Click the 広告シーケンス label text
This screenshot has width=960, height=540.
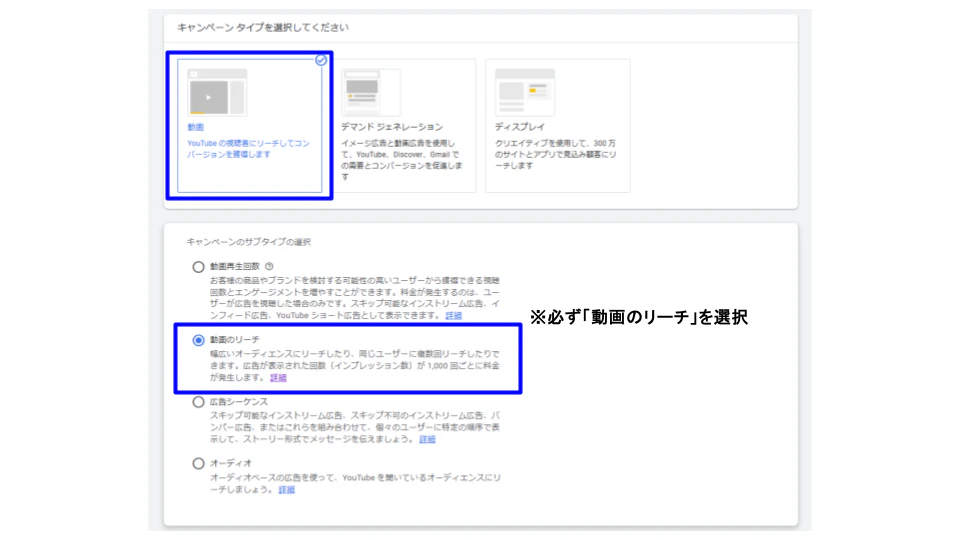pos(239,402)
